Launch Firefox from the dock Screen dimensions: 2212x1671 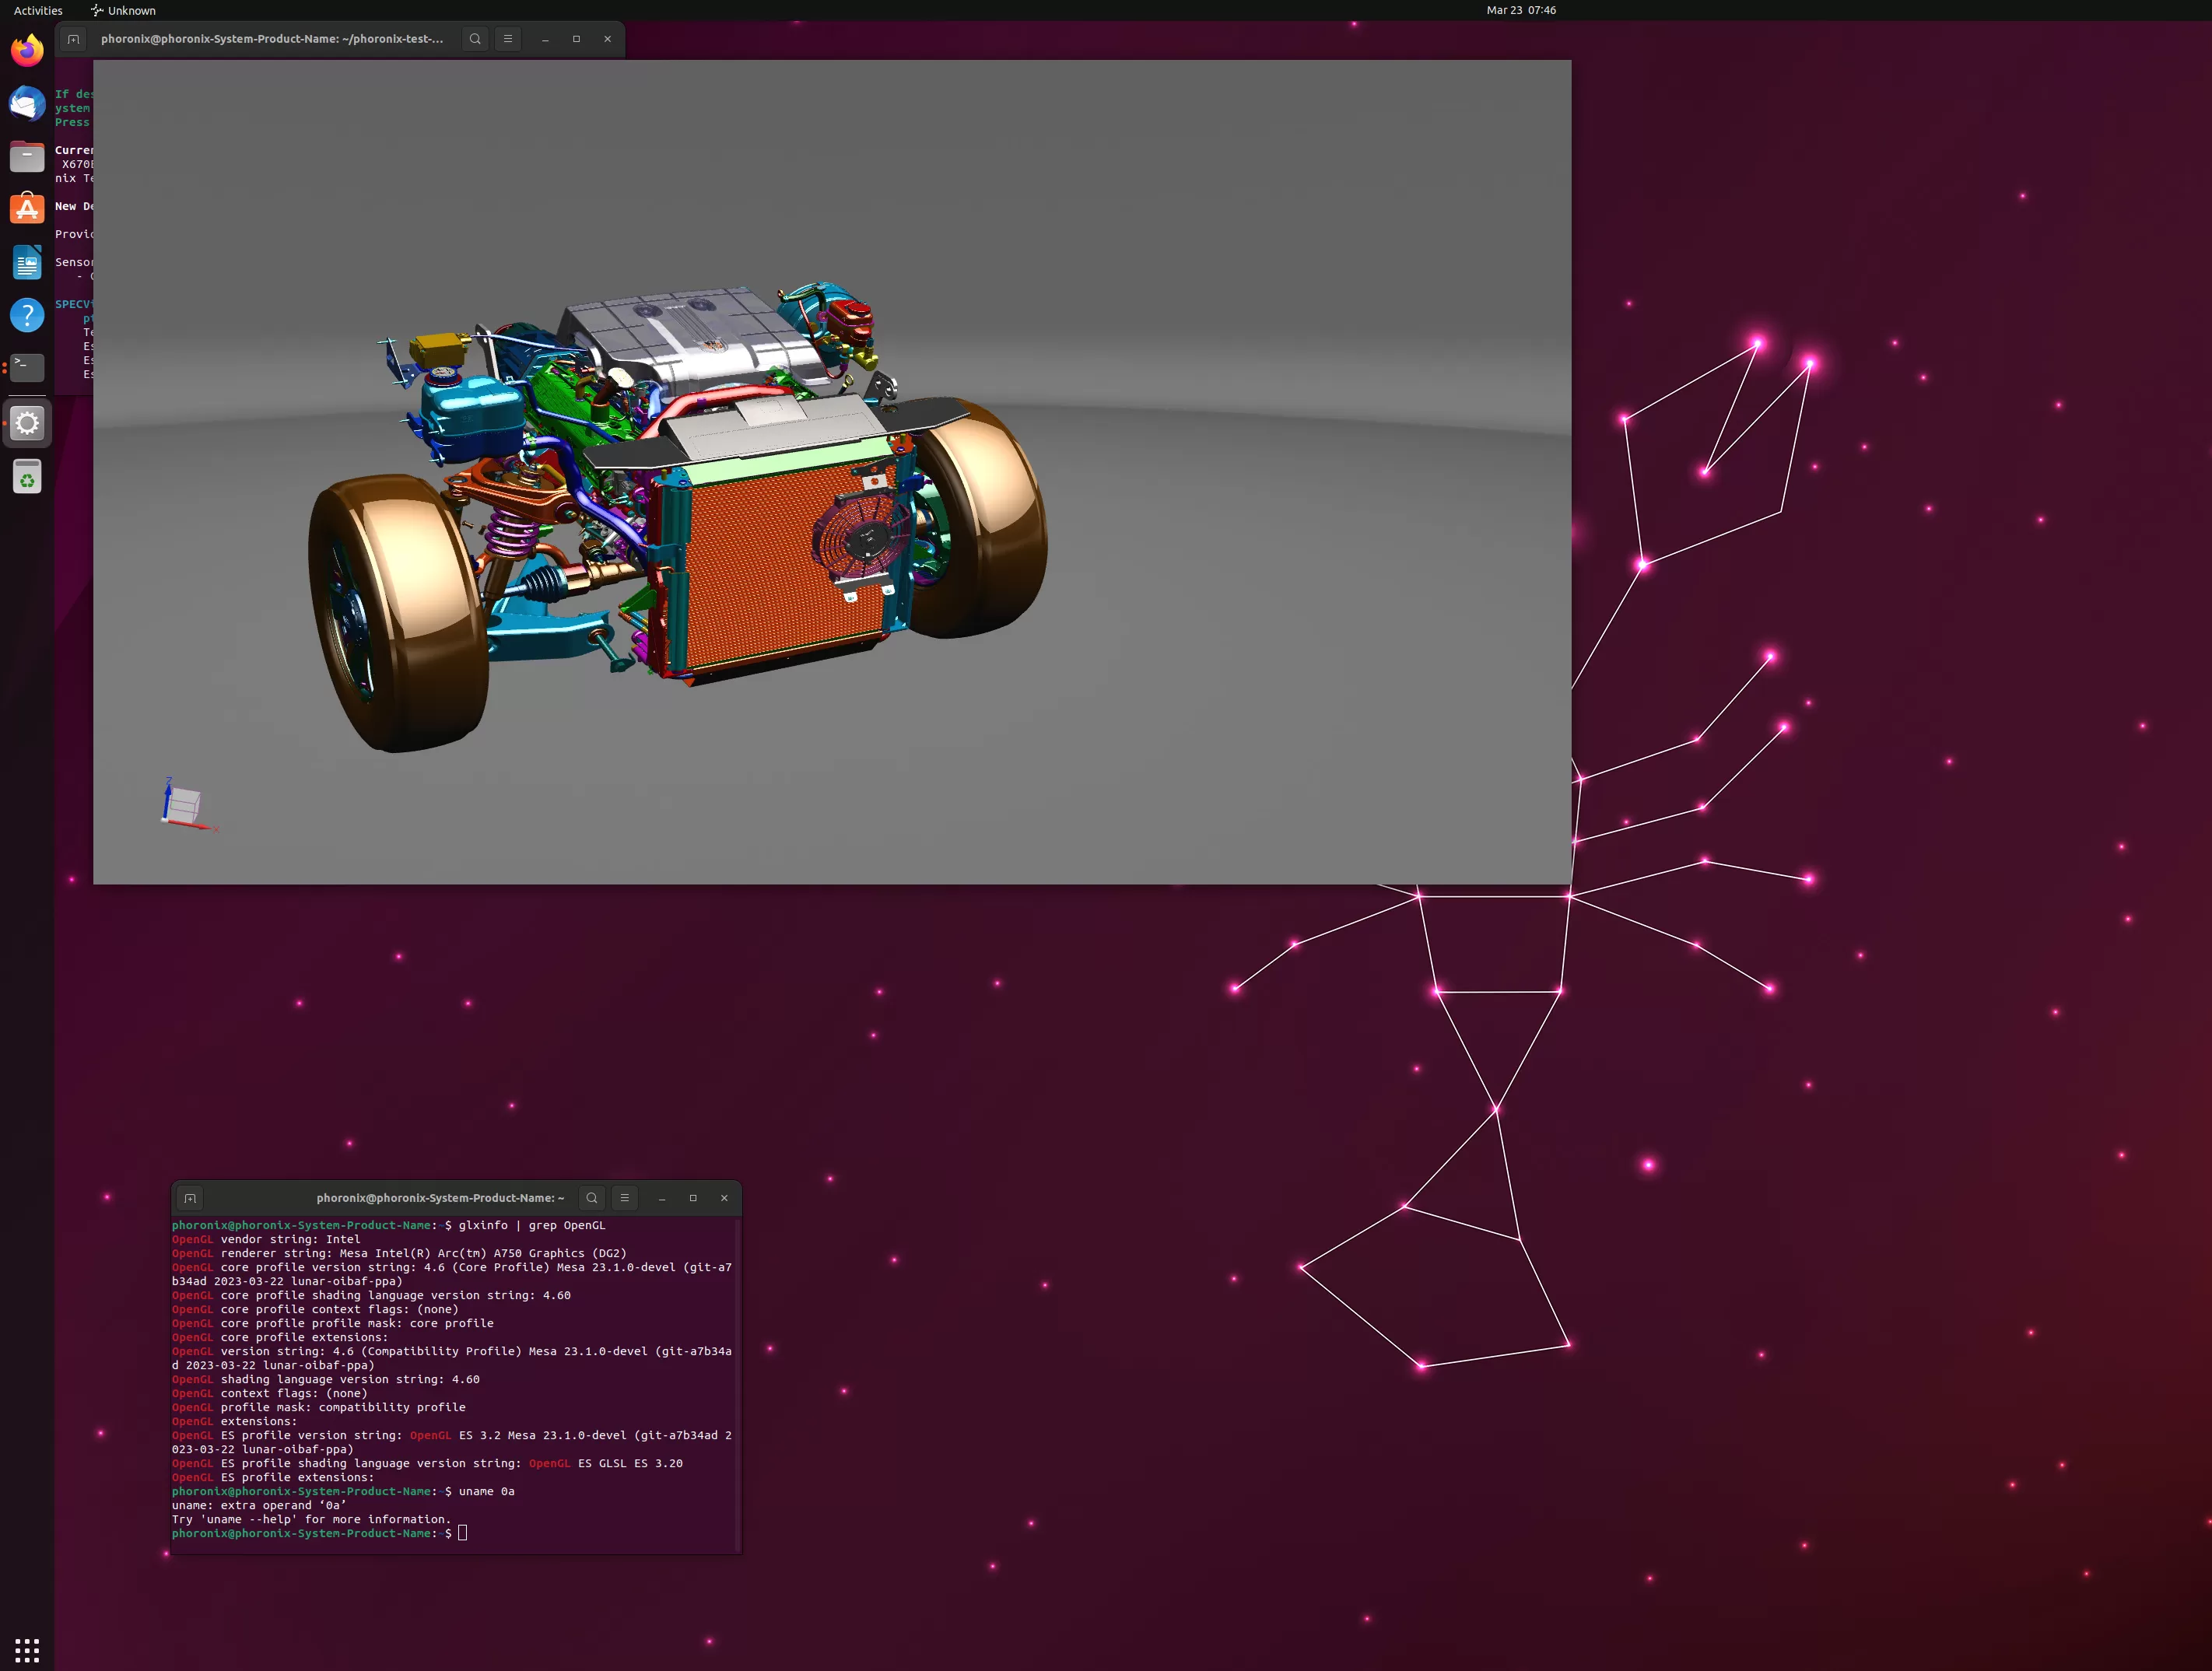pyautogui.click(x=27, y=50)
